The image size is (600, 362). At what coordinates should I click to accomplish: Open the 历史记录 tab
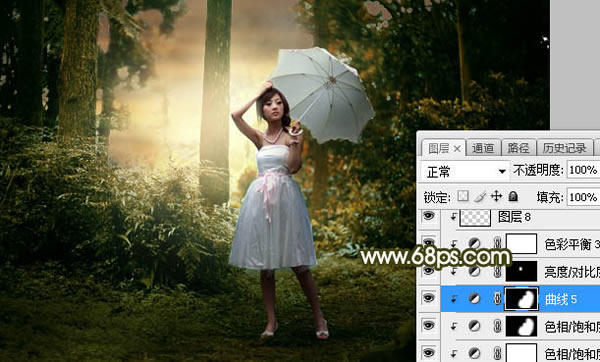pos(564,148)
